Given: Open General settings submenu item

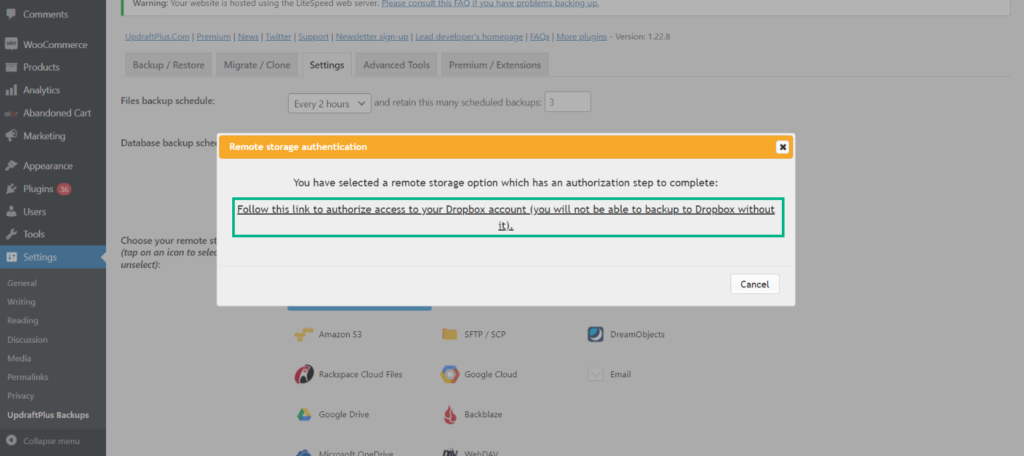Looking at the screenshot, I should pyautogui.click(x=22, y=284).
